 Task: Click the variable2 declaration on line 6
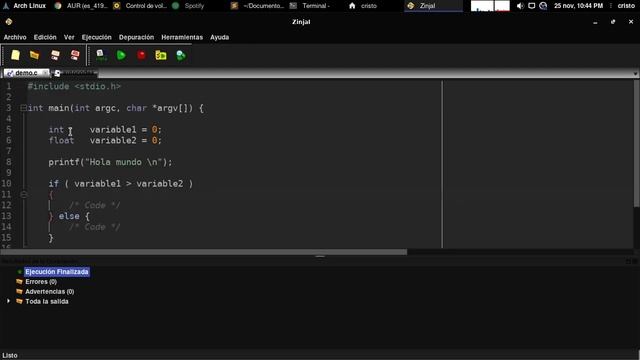point(105,140)
